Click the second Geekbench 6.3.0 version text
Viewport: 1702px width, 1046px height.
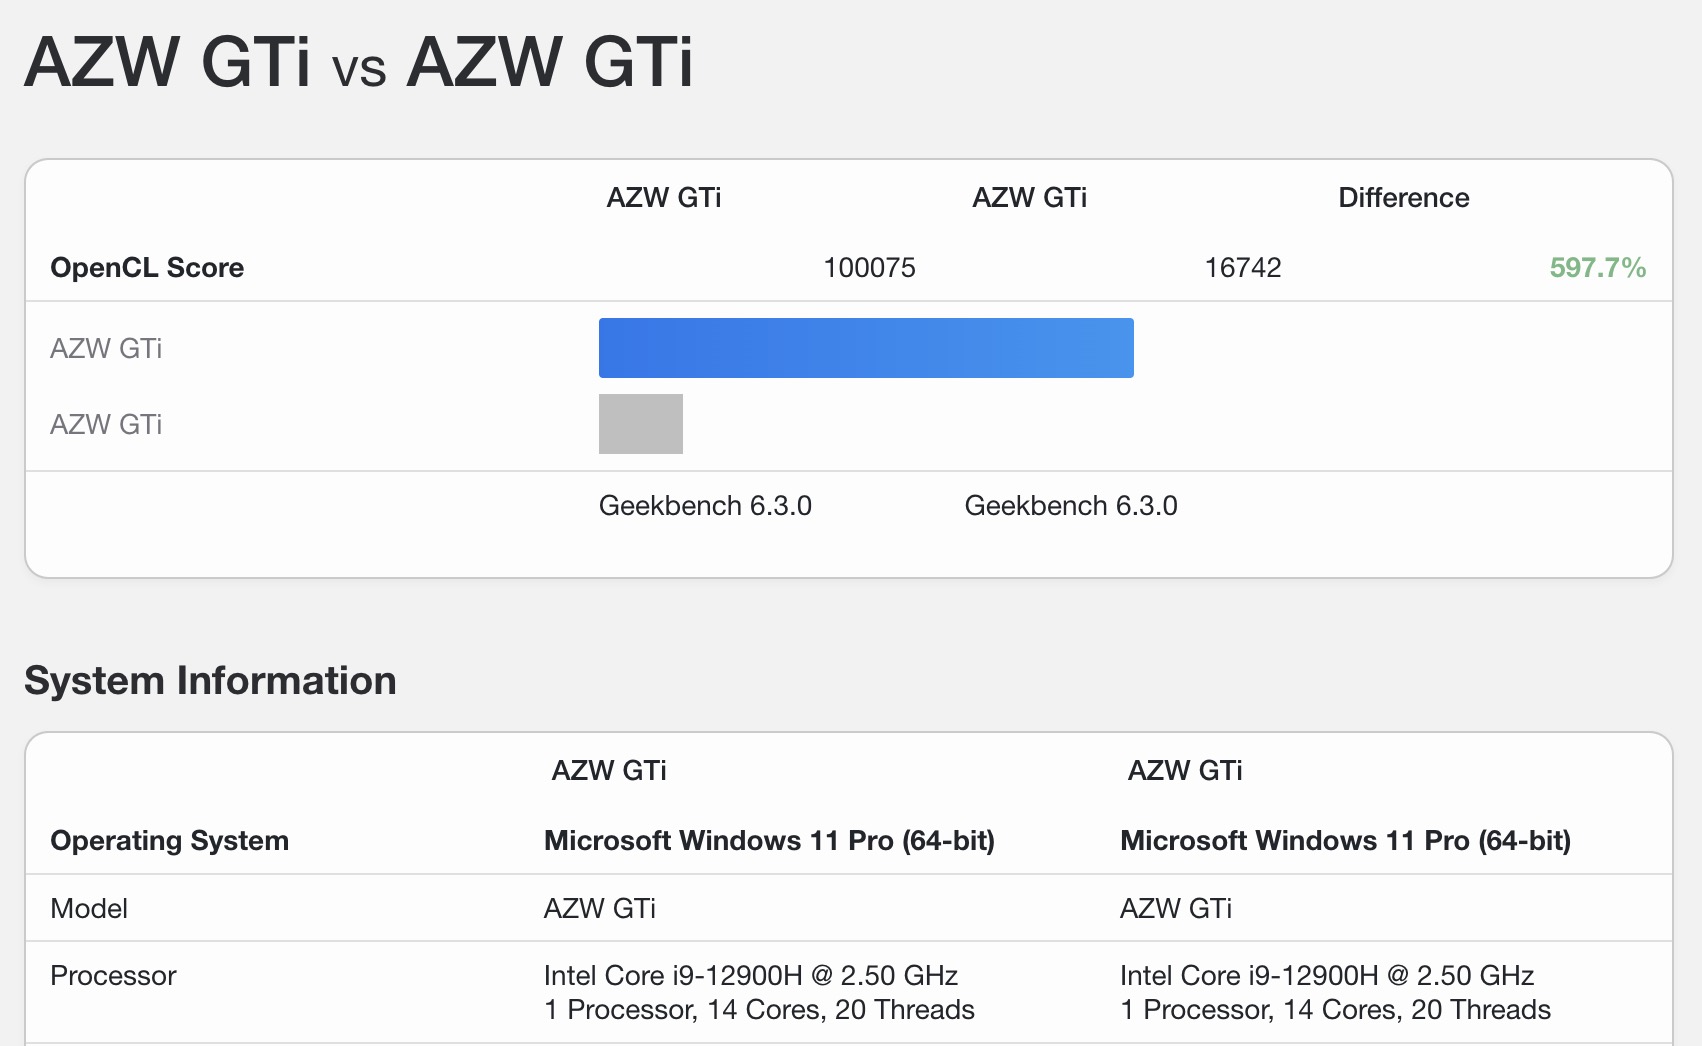(1071, 506)
